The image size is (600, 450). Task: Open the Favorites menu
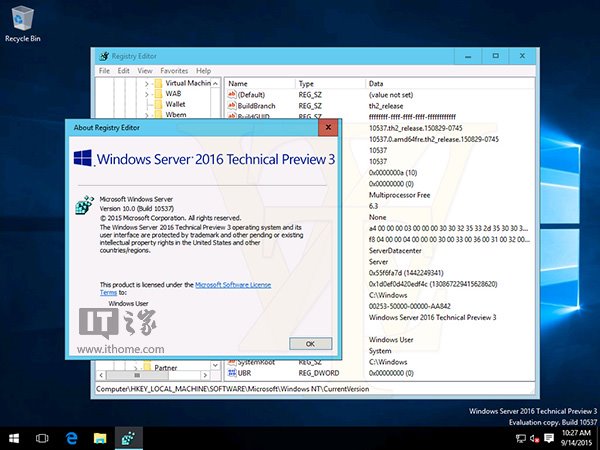[x=174, y=71]
